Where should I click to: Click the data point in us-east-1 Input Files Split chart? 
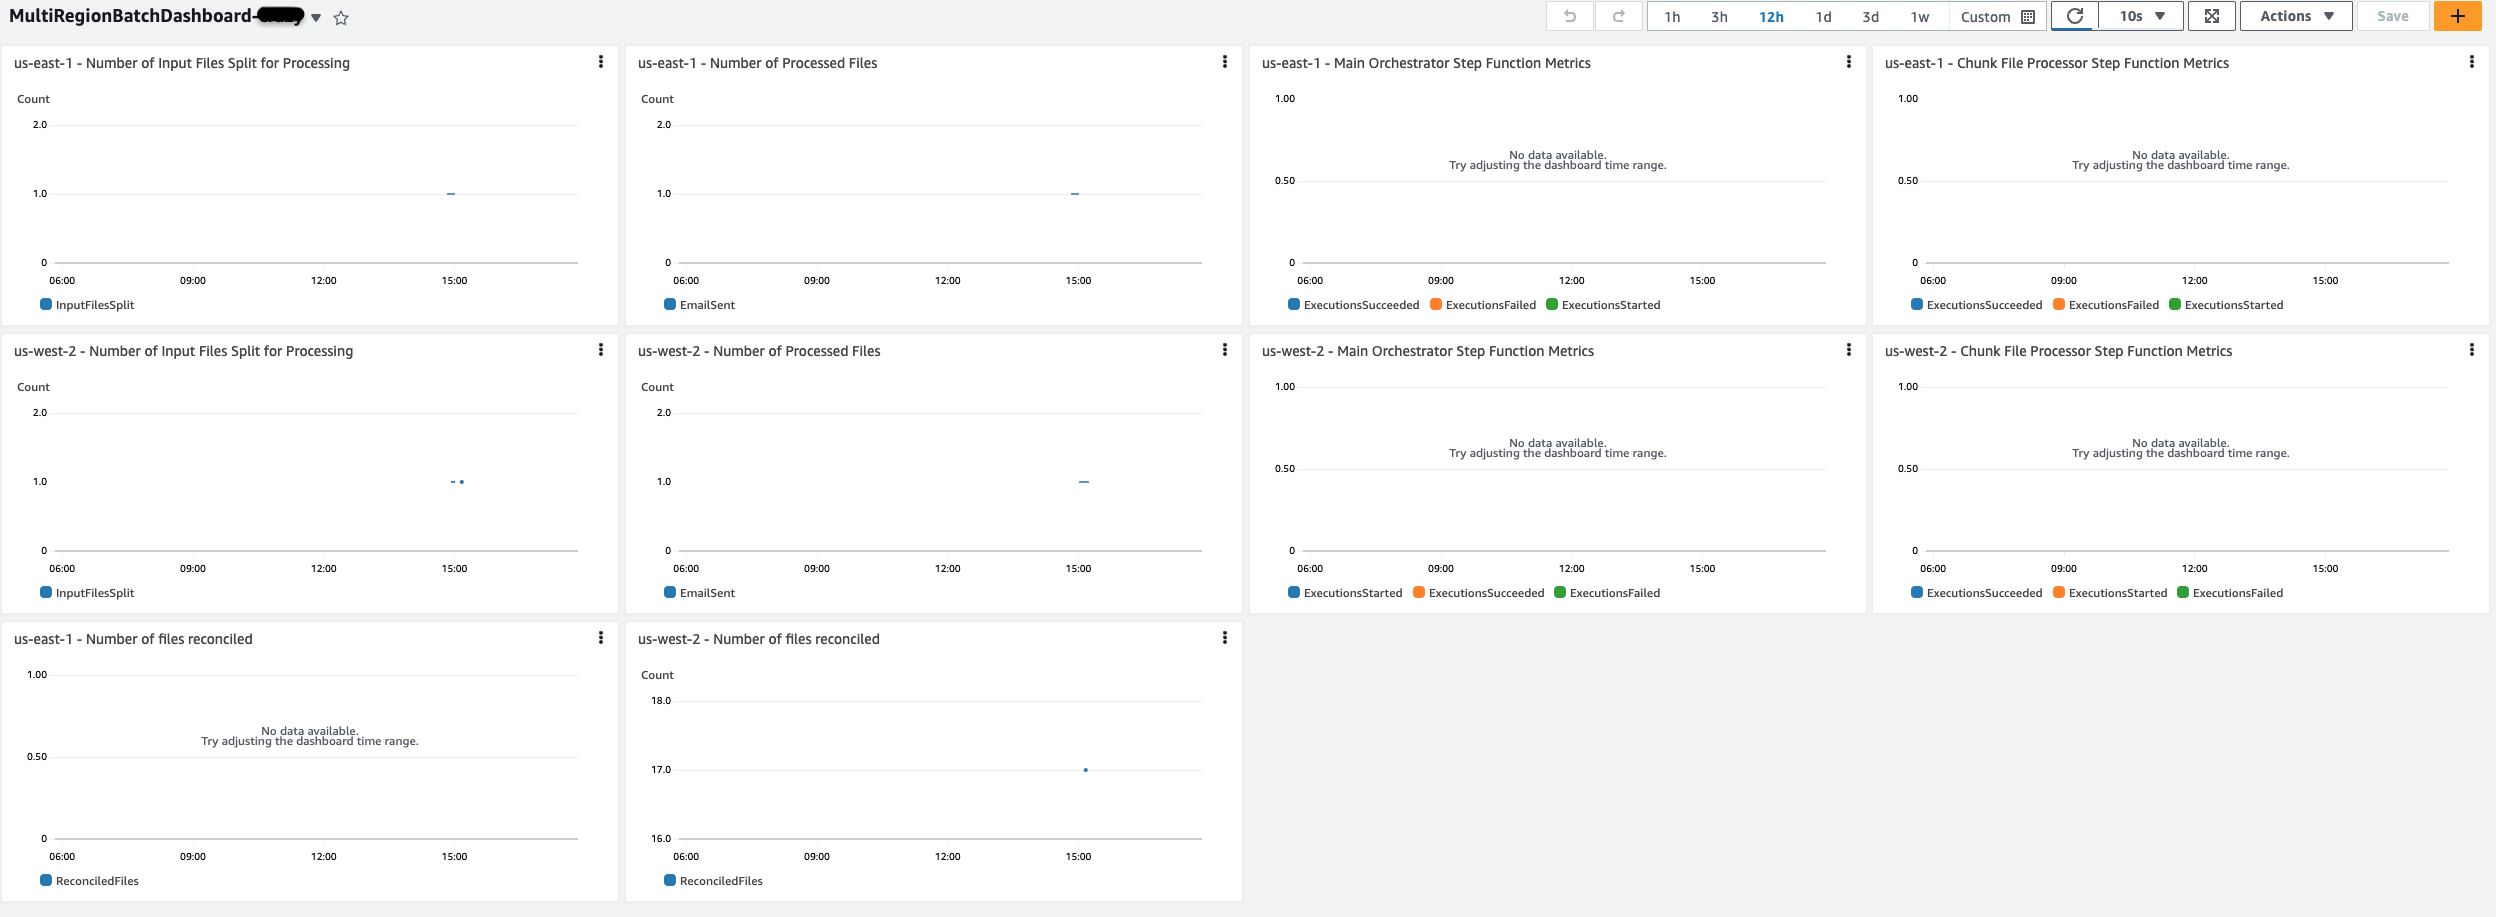(451, 194)
